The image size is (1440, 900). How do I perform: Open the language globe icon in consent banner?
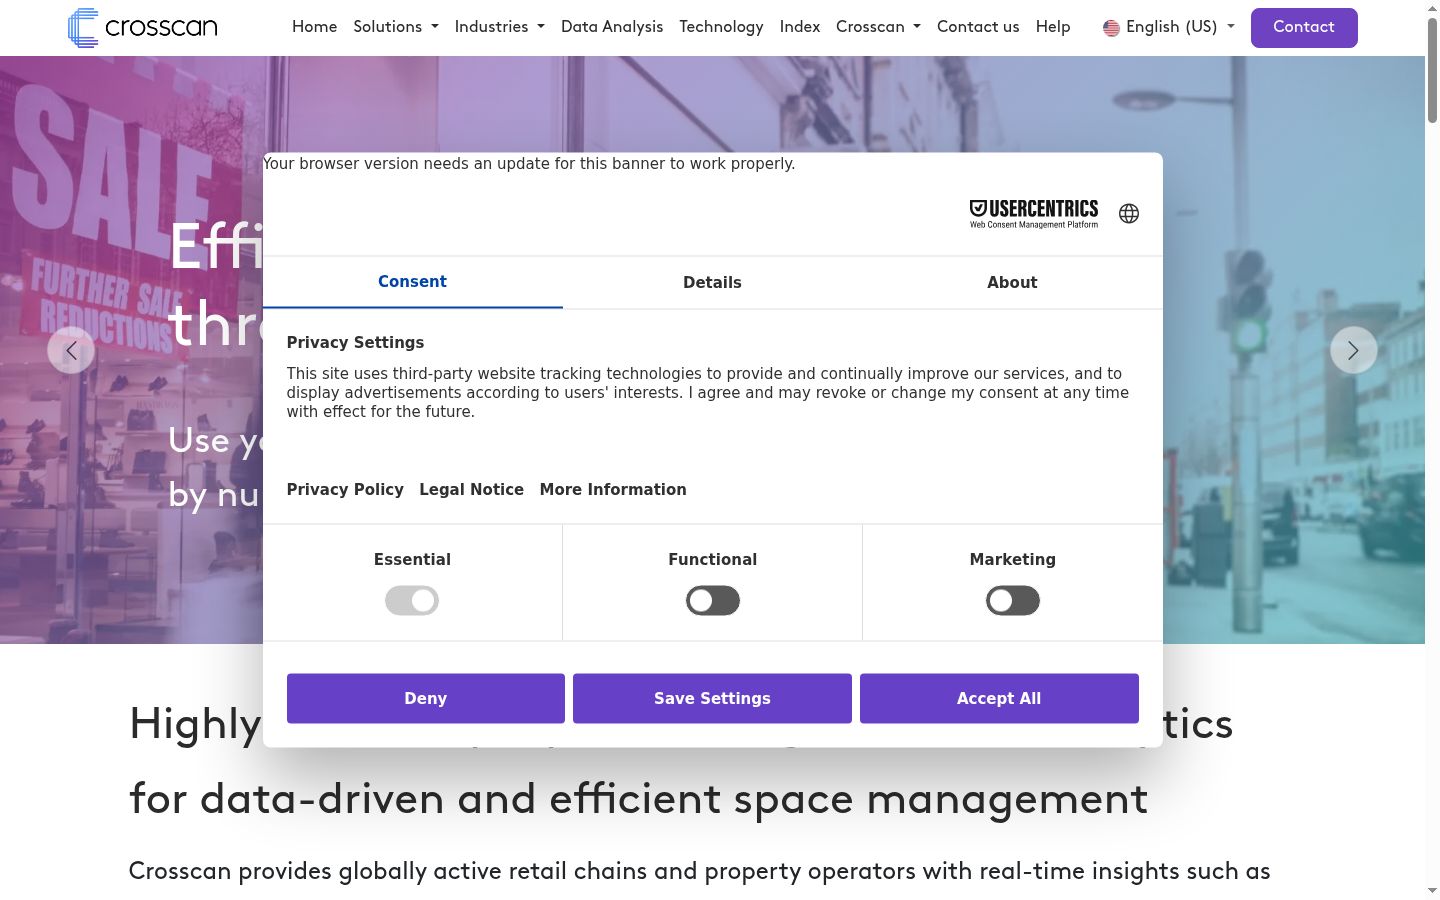pos(1129,214)
